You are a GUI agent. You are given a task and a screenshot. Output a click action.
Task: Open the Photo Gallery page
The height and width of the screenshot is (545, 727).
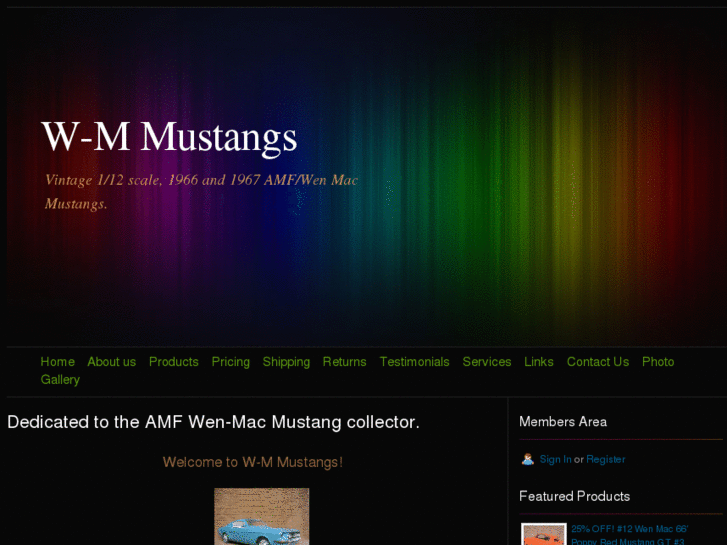click(658, 362)
